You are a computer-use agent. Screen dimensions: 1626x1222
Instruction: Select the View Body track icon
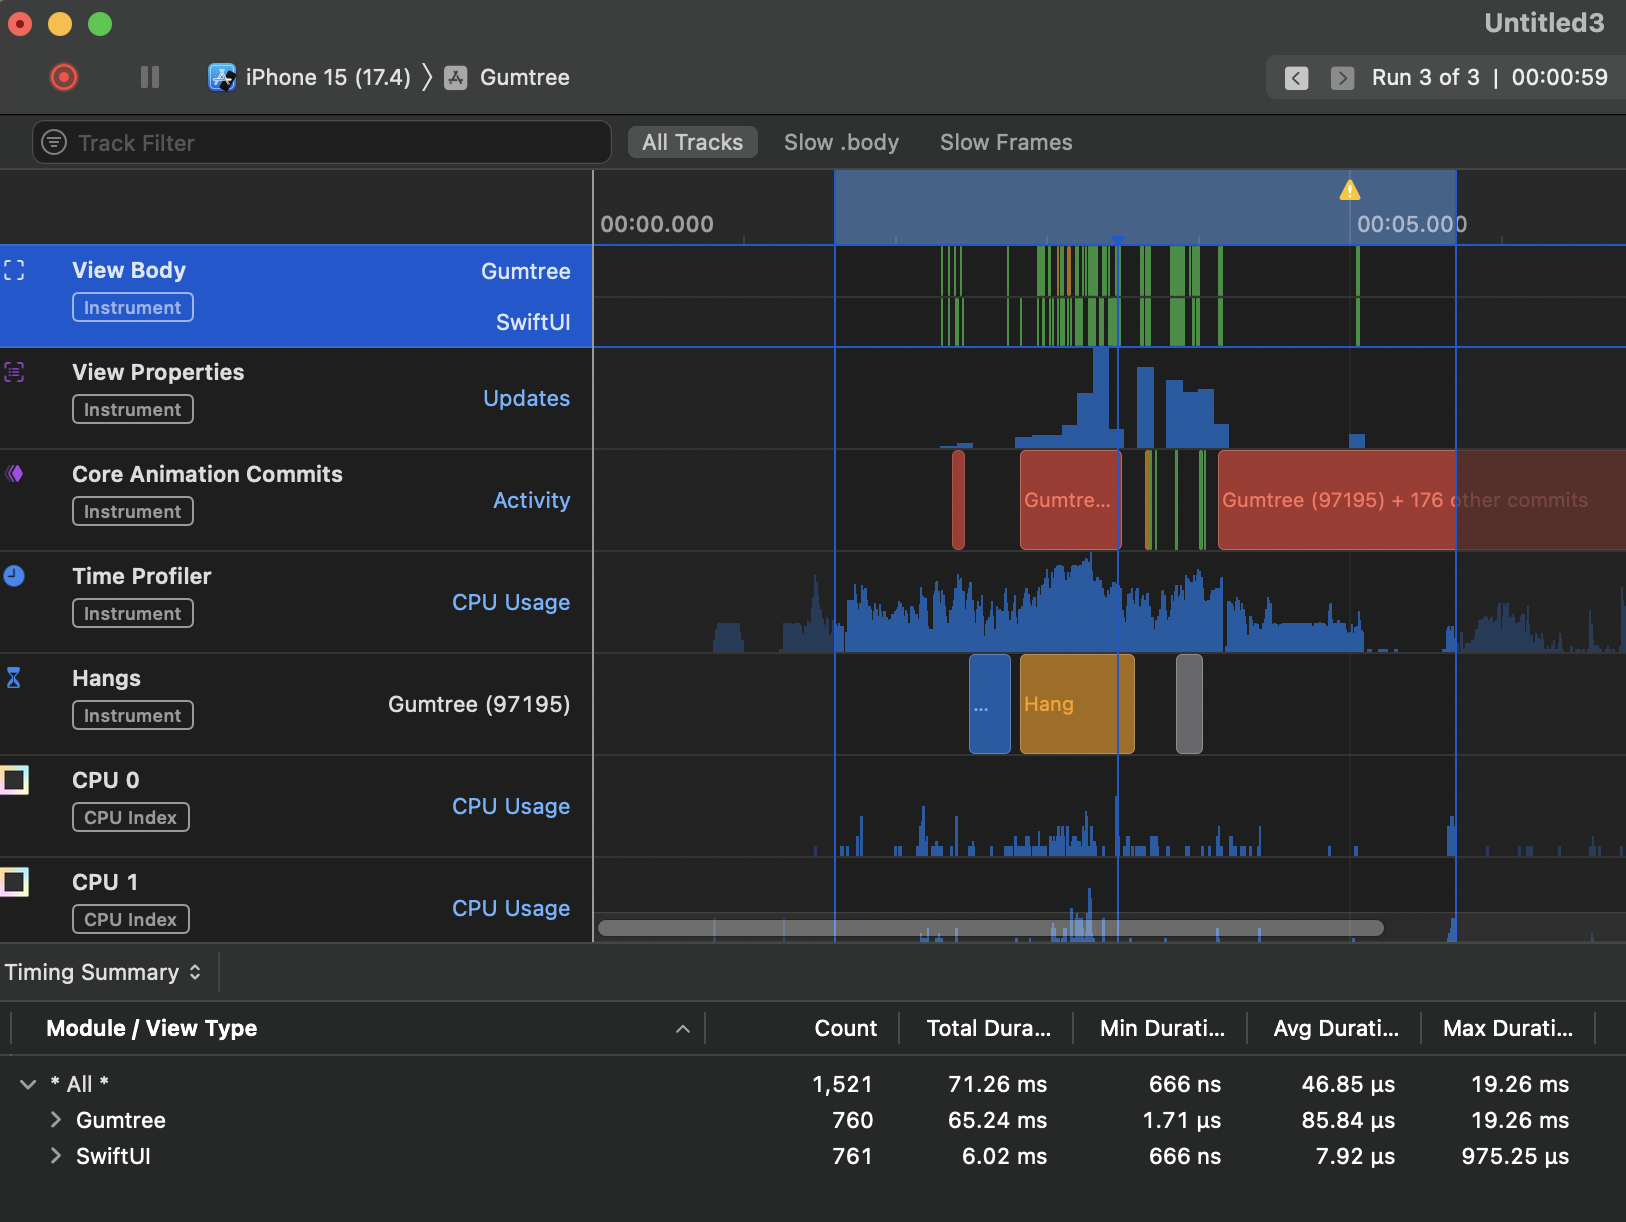[x=14, y=270]
